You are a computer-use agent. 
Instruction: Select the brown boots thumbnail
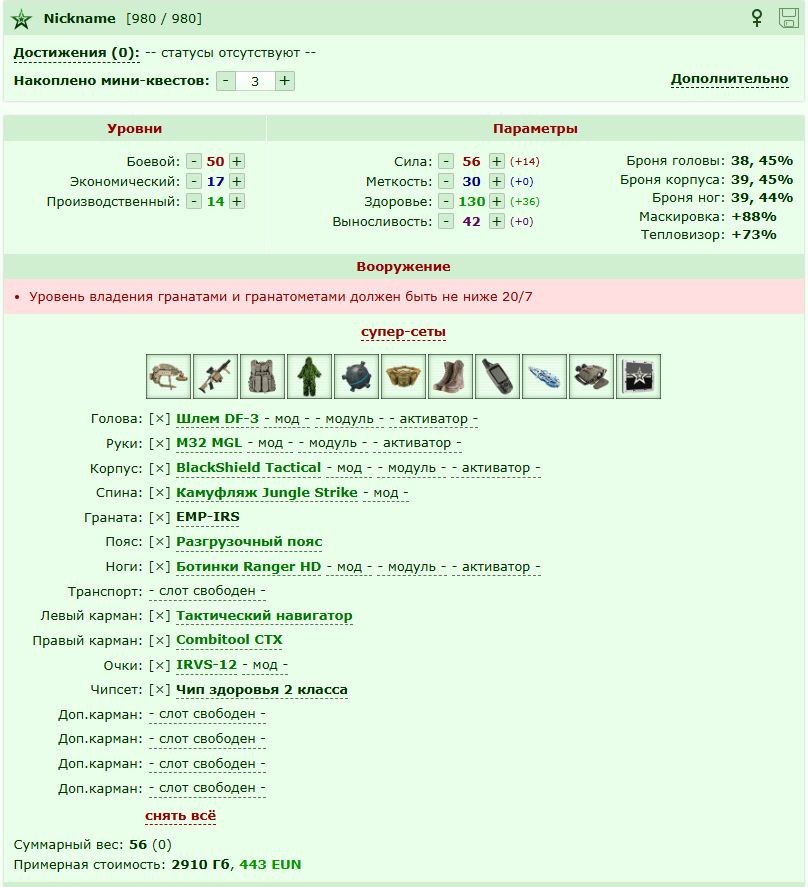pyautogui.click(x=450, y=376)
